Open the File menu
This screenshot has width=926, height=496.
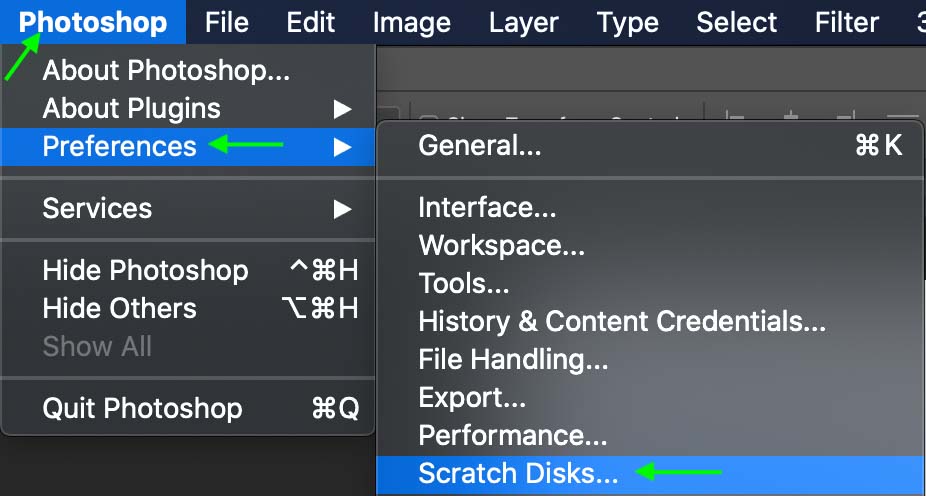(x=227, y=22)
